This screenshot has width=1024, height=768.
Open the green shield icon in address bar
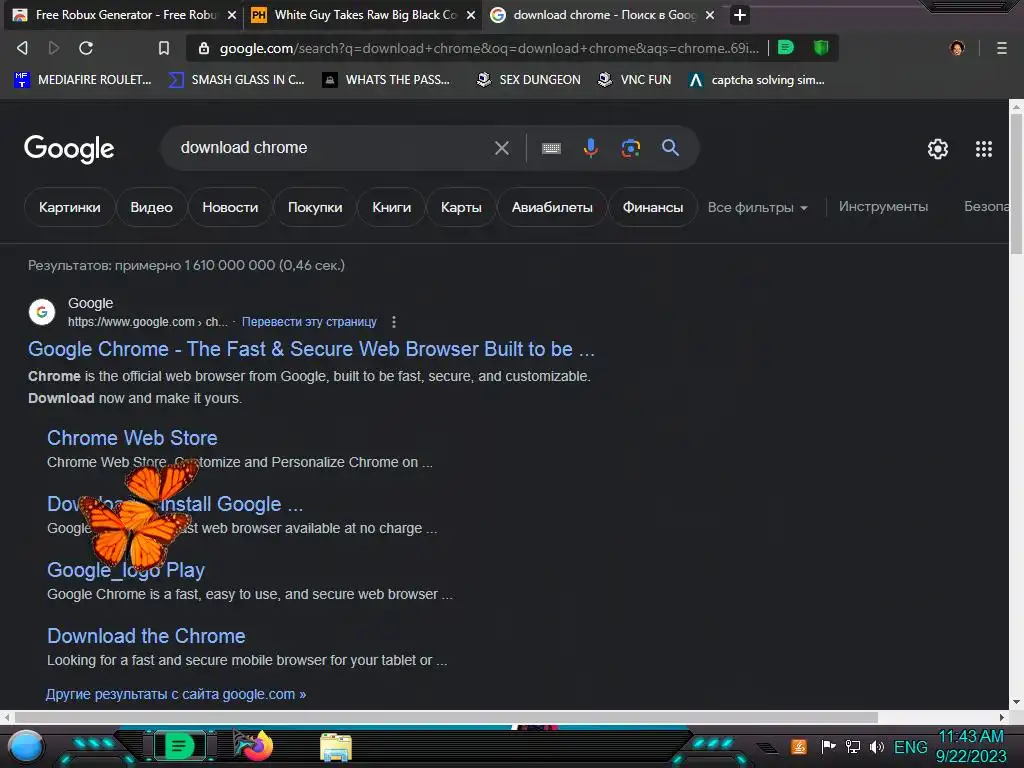pos(821,47)
